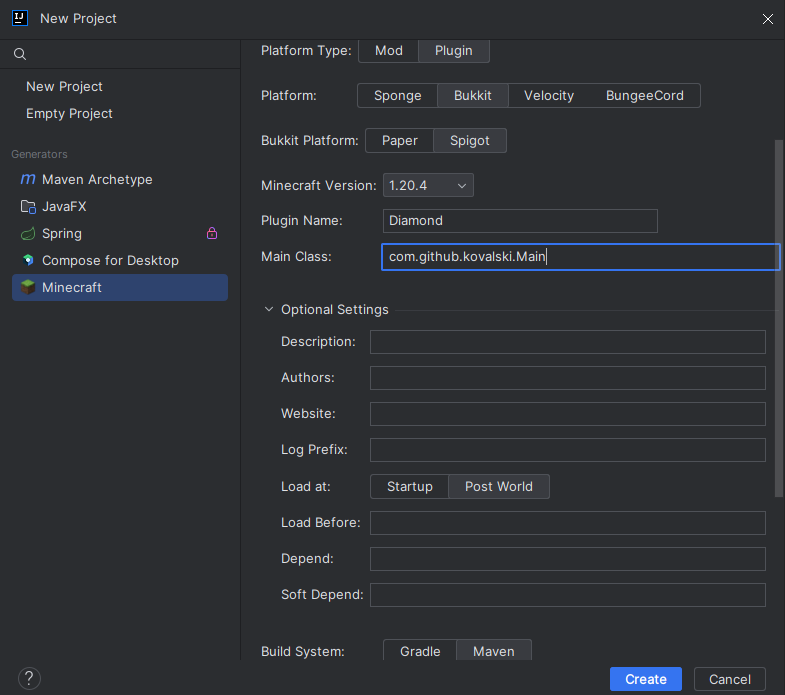Image resolution: width=785 pixels, height=695 pixels.
Task: Open the Minecraft Version dropdown
Action: pyautogui.click(x=428, y=185)
